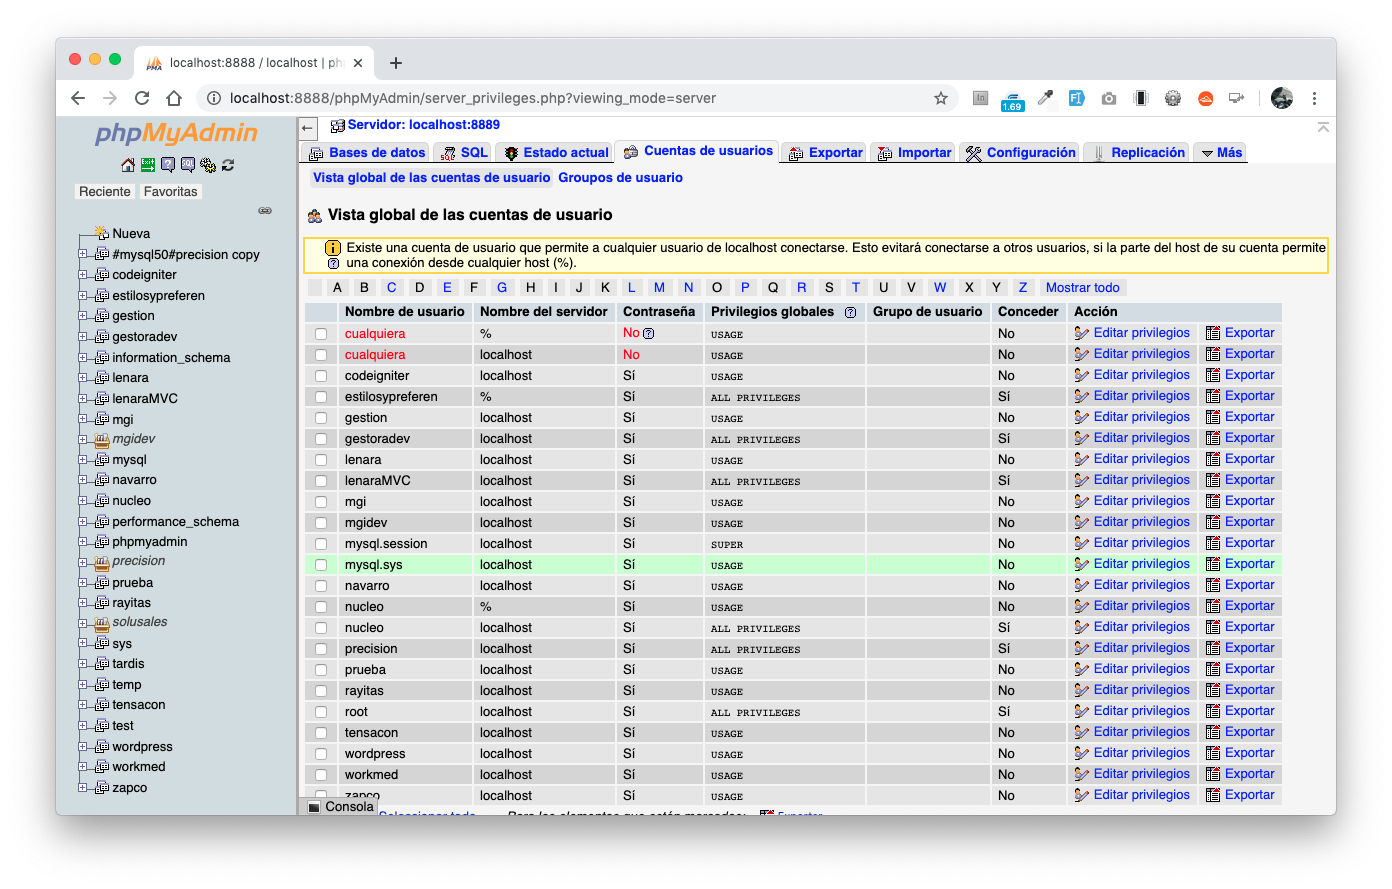
Task: Click the responsive phone viewer extension icon
Action: click(x=1141, y=98)
